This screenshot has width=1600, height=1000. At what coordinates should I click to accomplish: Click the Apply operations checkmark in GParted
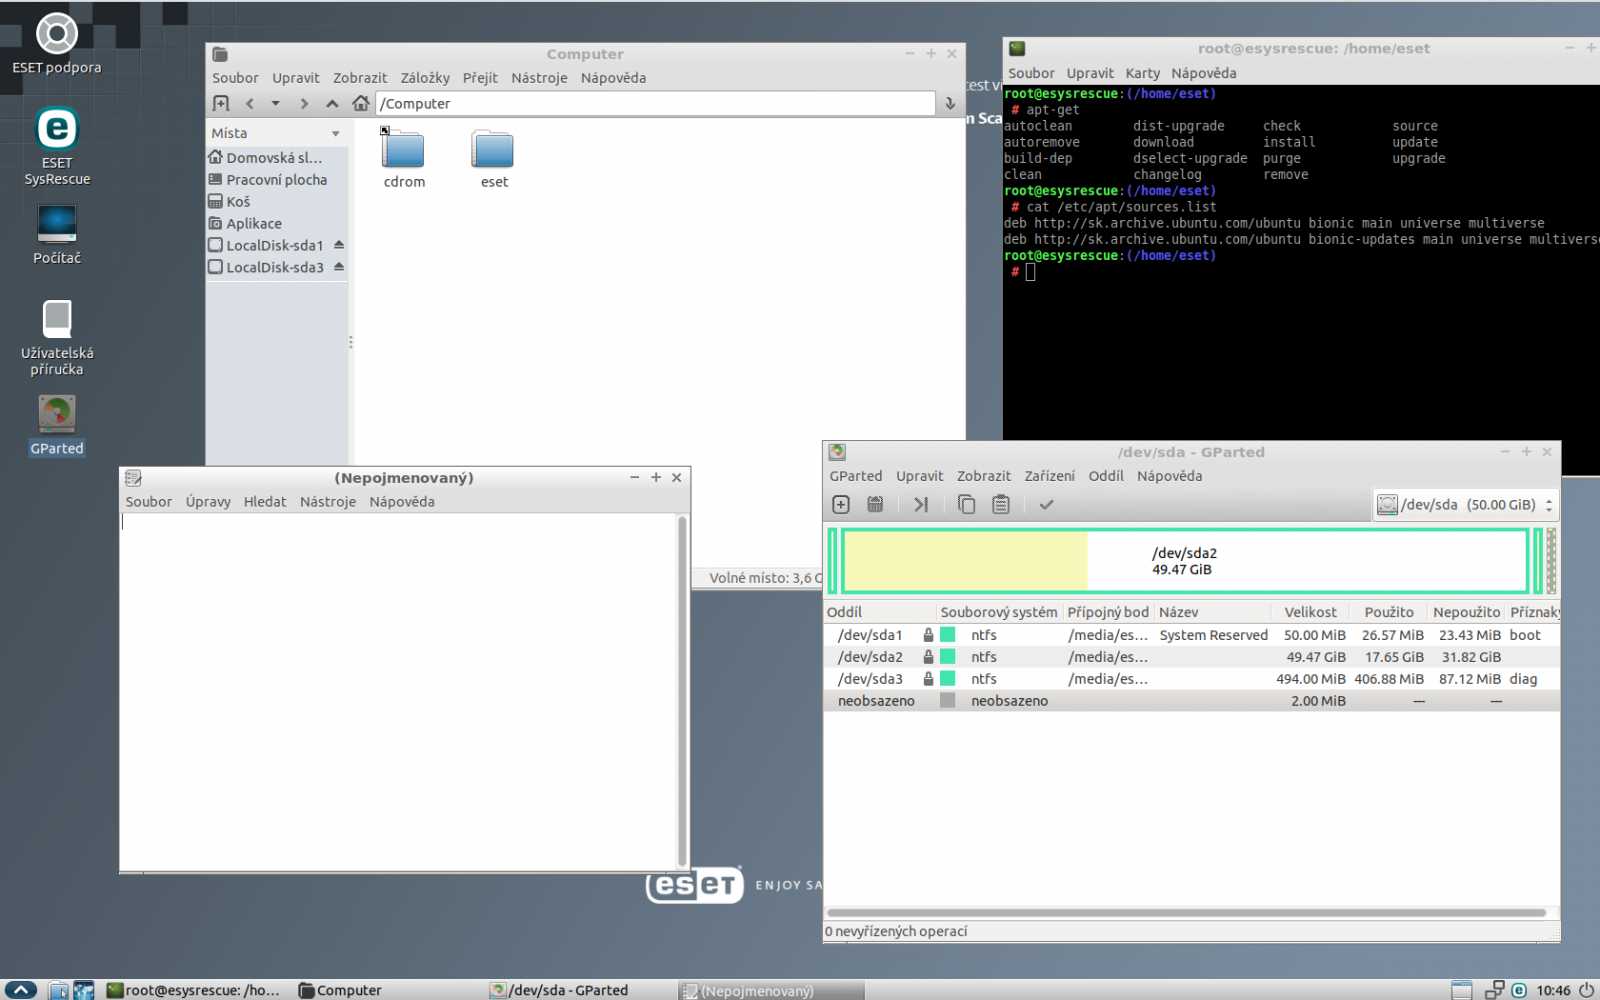(x=1046, y=505)
